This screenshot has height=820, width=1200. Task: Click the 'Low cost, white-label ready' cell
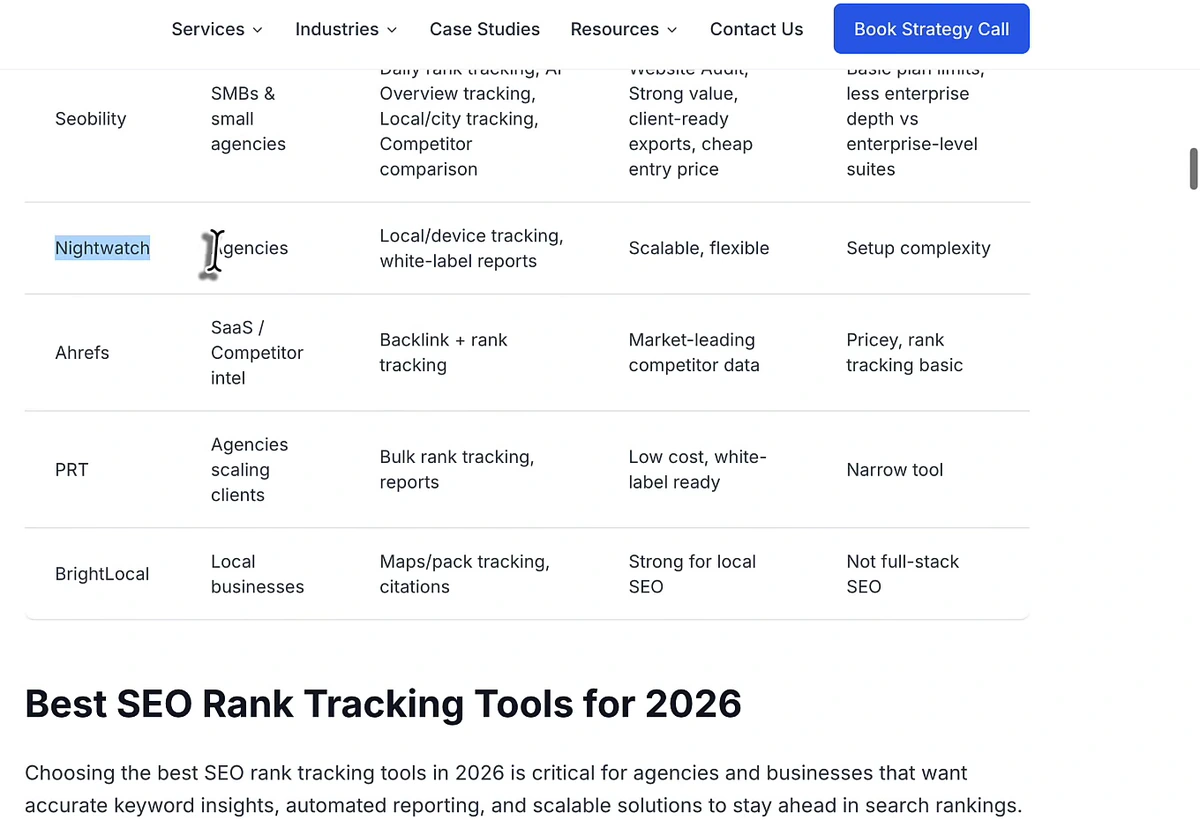coord(697,470)
